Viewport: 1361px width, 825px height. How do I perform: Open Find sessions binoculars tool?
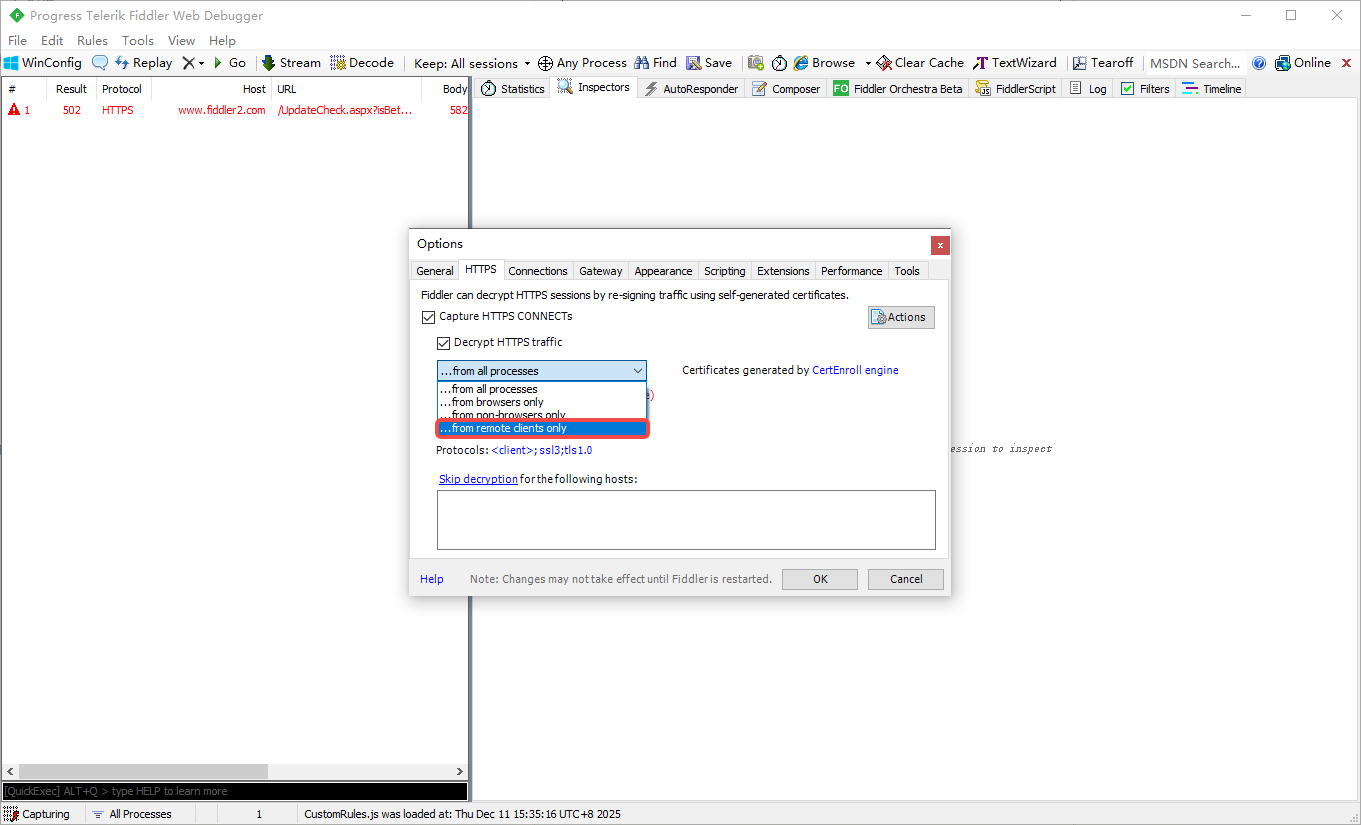pos(655,63)
